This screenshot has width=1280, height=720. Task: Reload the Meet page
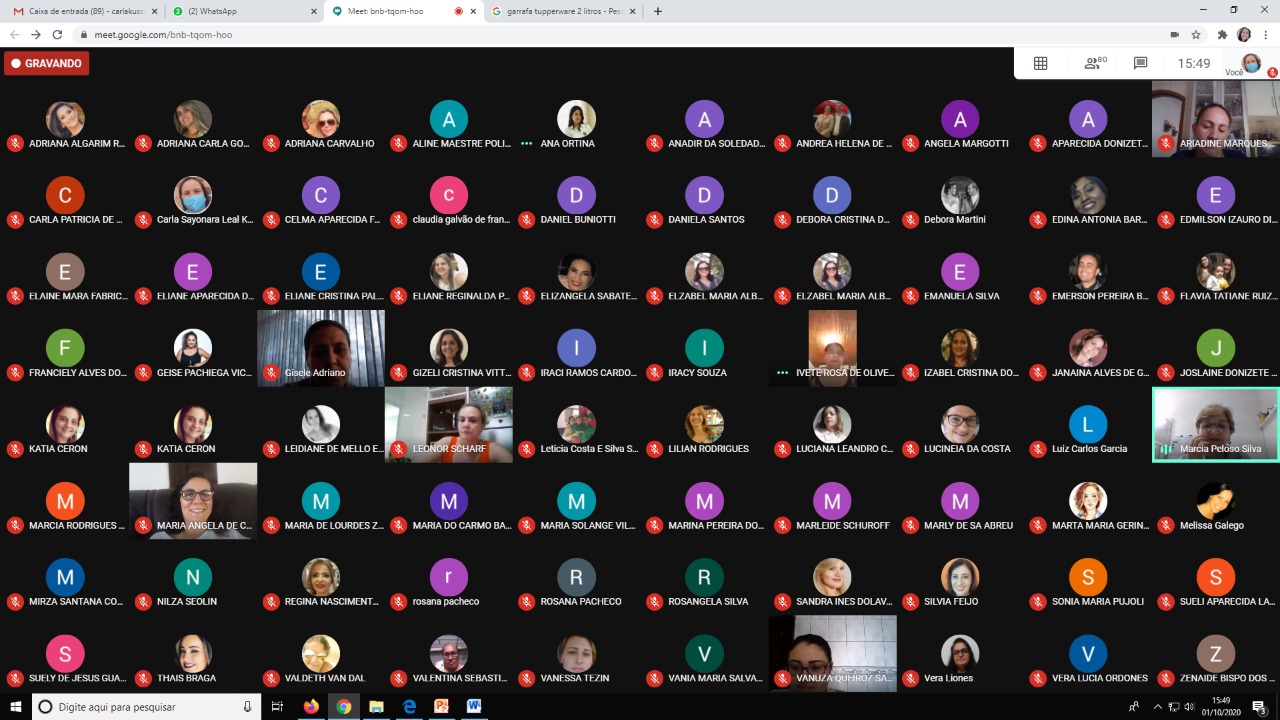pyautogui.click(x=57, y=34)
